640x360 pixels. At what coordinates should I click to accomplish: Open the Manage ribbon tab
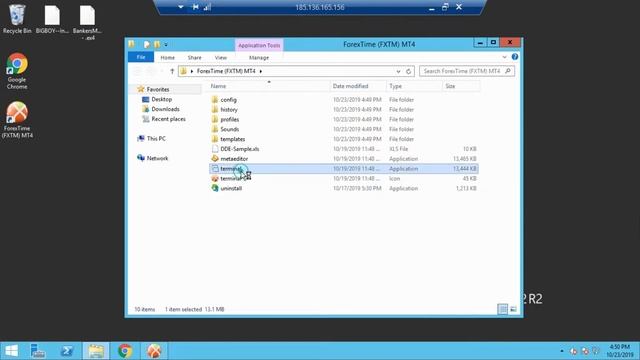(x=259, y=58)
